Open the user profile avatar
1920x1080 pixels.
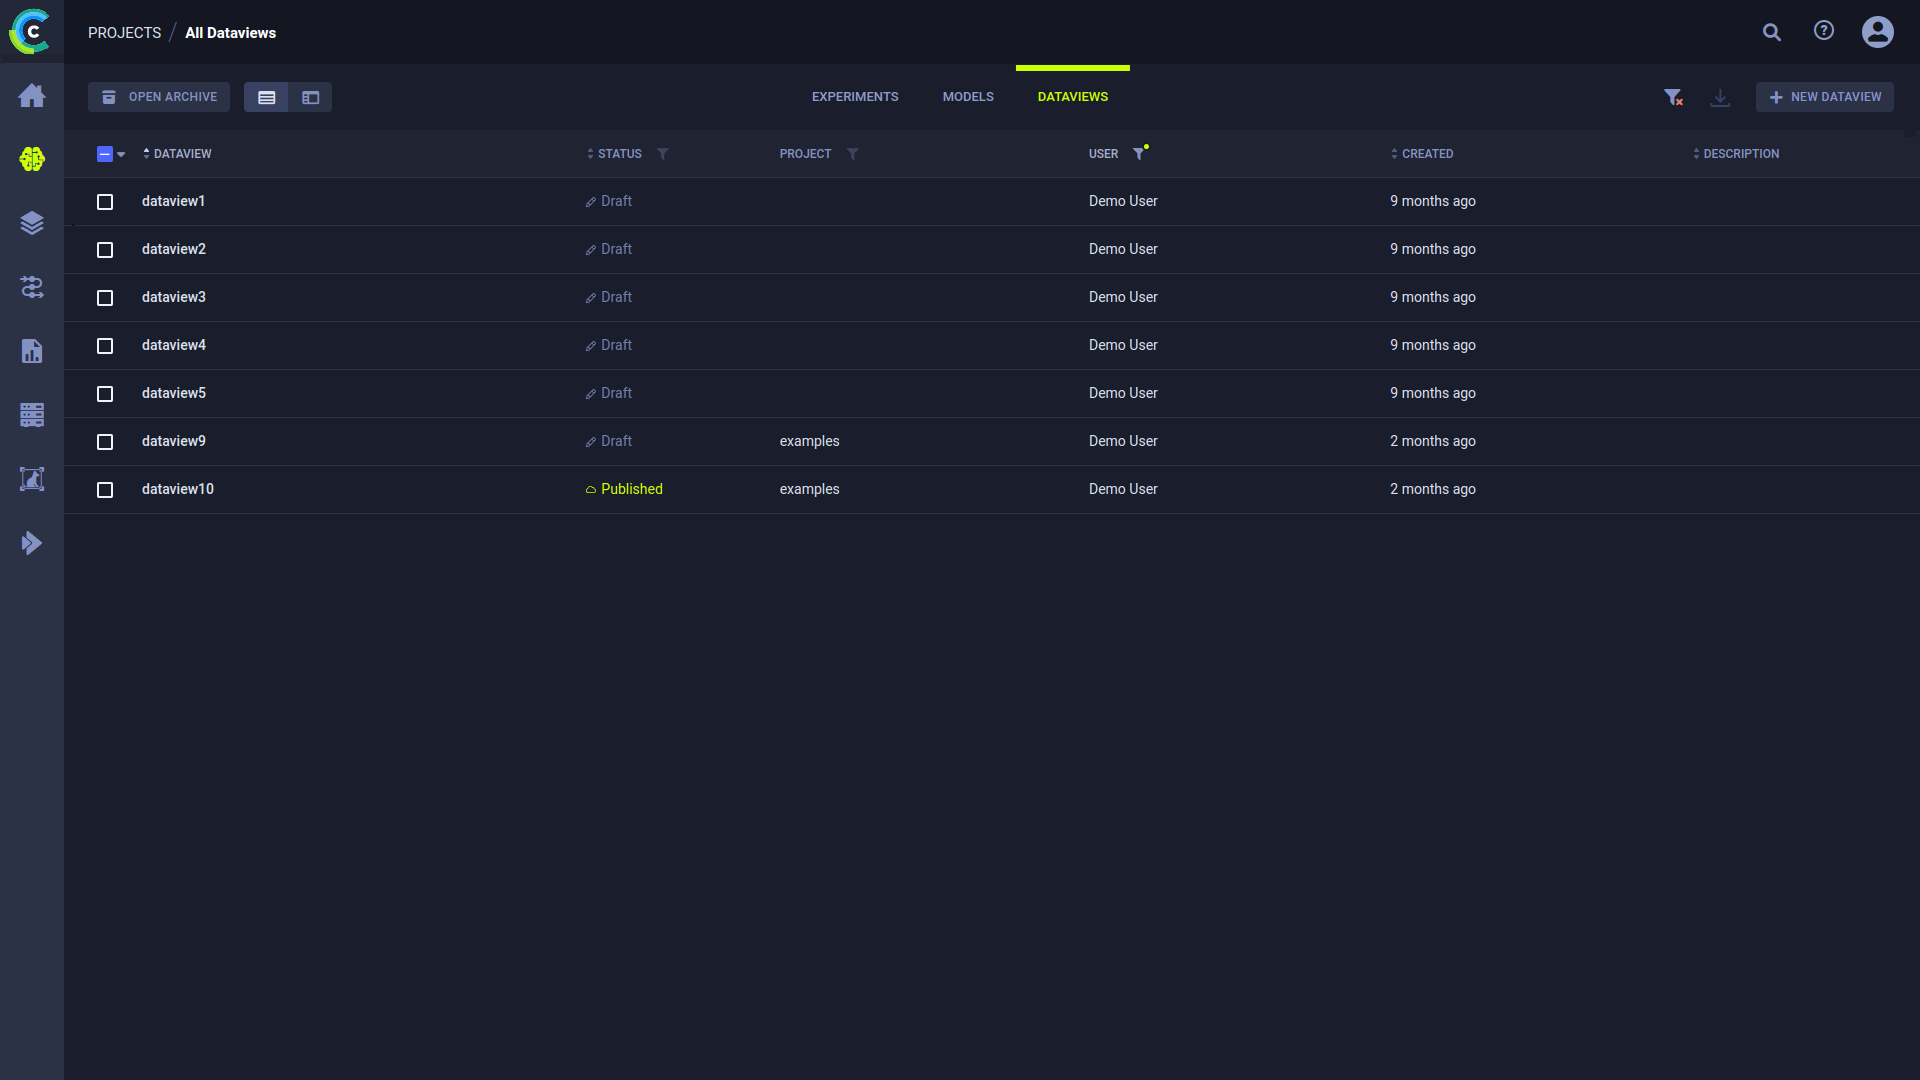pos(1877,32)
